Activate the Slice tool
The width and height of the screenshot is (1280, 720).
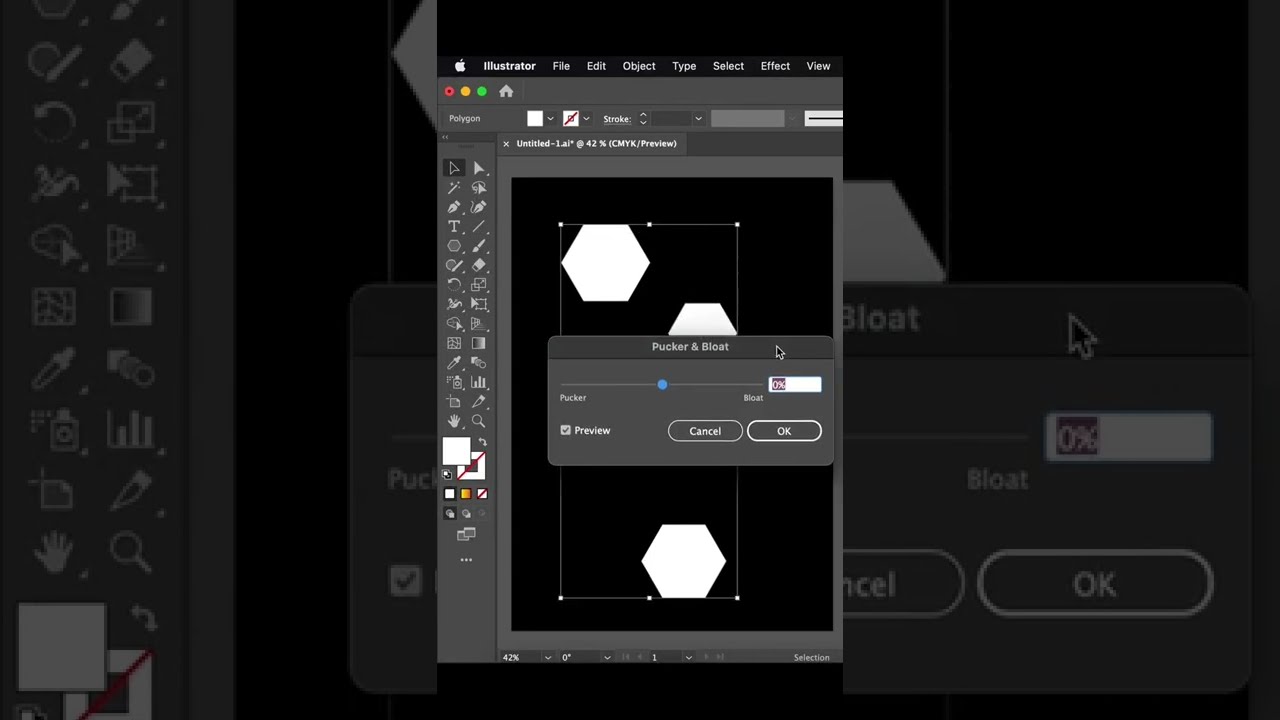pyautogui.click(x=479, y=402)
